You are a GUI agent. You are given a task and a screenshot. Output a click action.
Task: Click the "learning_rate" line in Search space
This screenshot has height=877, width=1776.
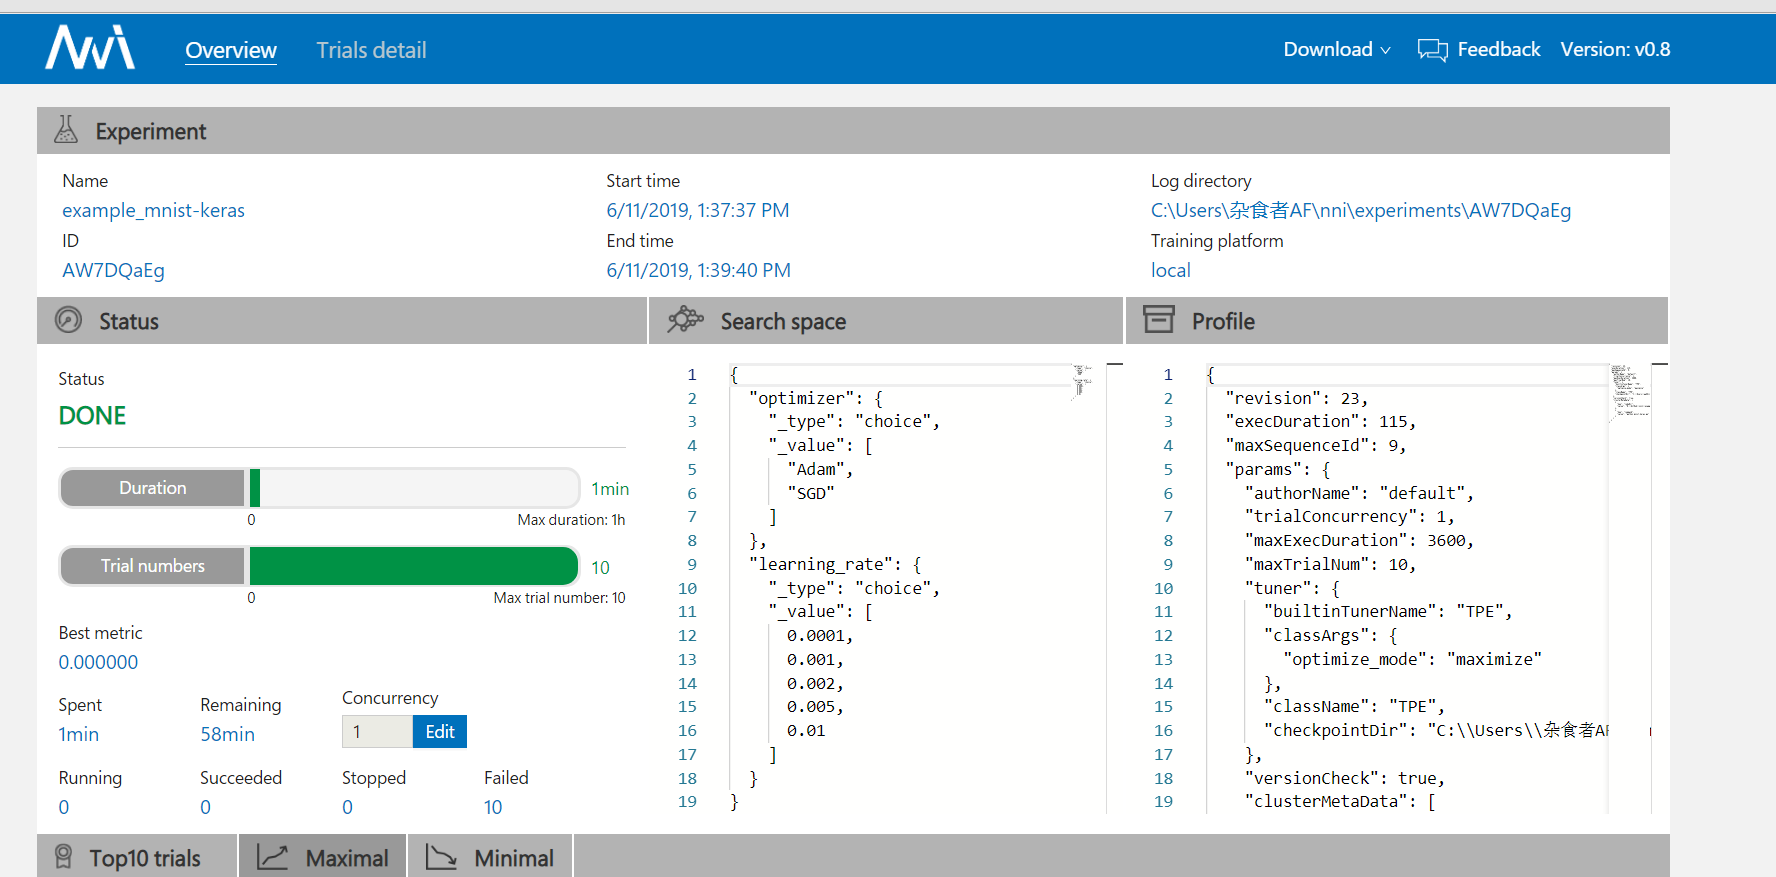[x=834, y=564]
